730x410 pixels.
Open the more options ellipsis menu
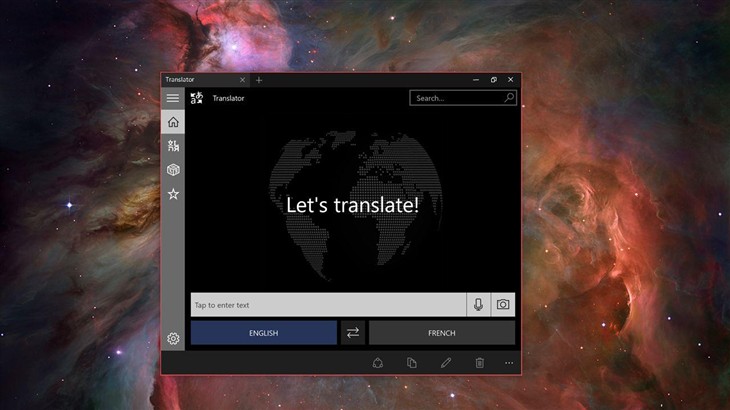coord(509,363)
